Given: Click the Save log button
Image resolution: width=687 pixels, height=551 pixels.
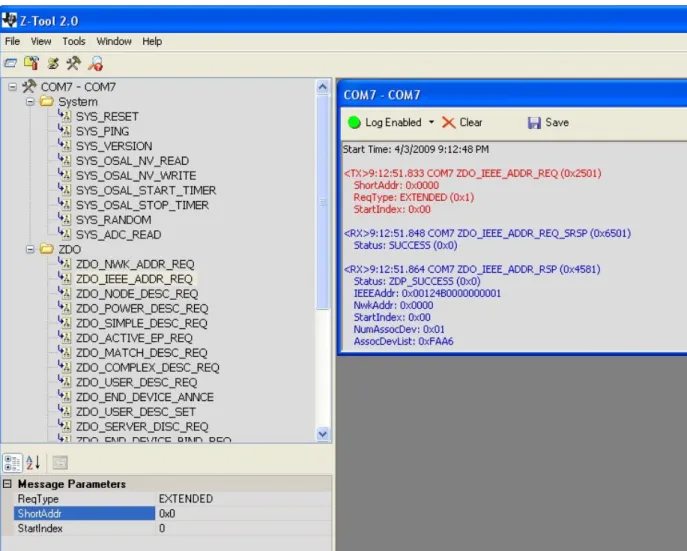Looking at the screenshot, I should click(x=548, y=122).
